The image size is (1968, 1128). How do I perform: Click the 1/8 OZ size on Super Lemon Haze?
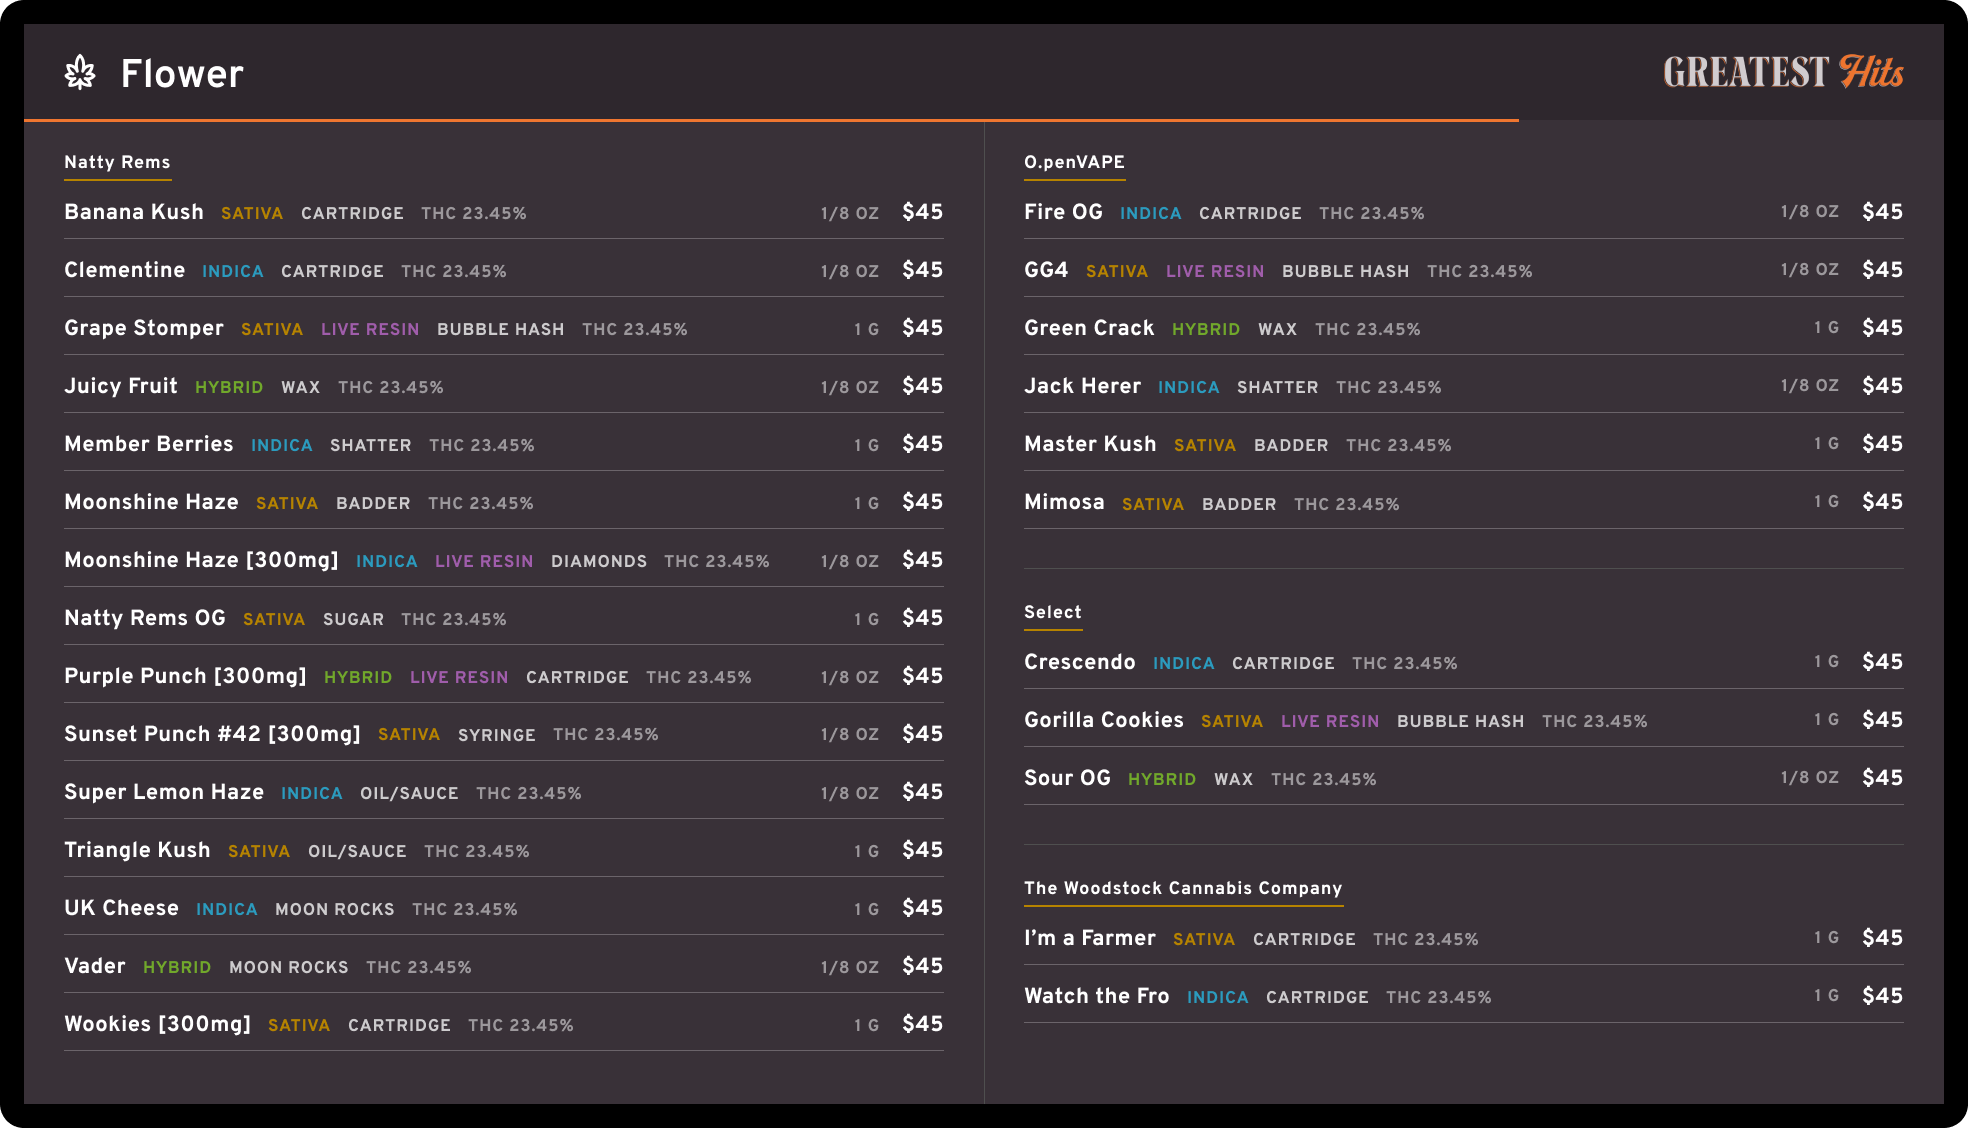point(849,791)
